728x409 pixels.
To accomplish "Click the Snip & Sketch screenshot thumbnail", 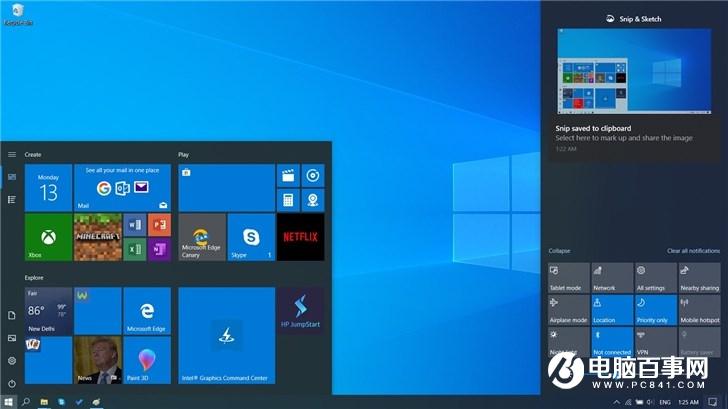I will coord(634,71).
